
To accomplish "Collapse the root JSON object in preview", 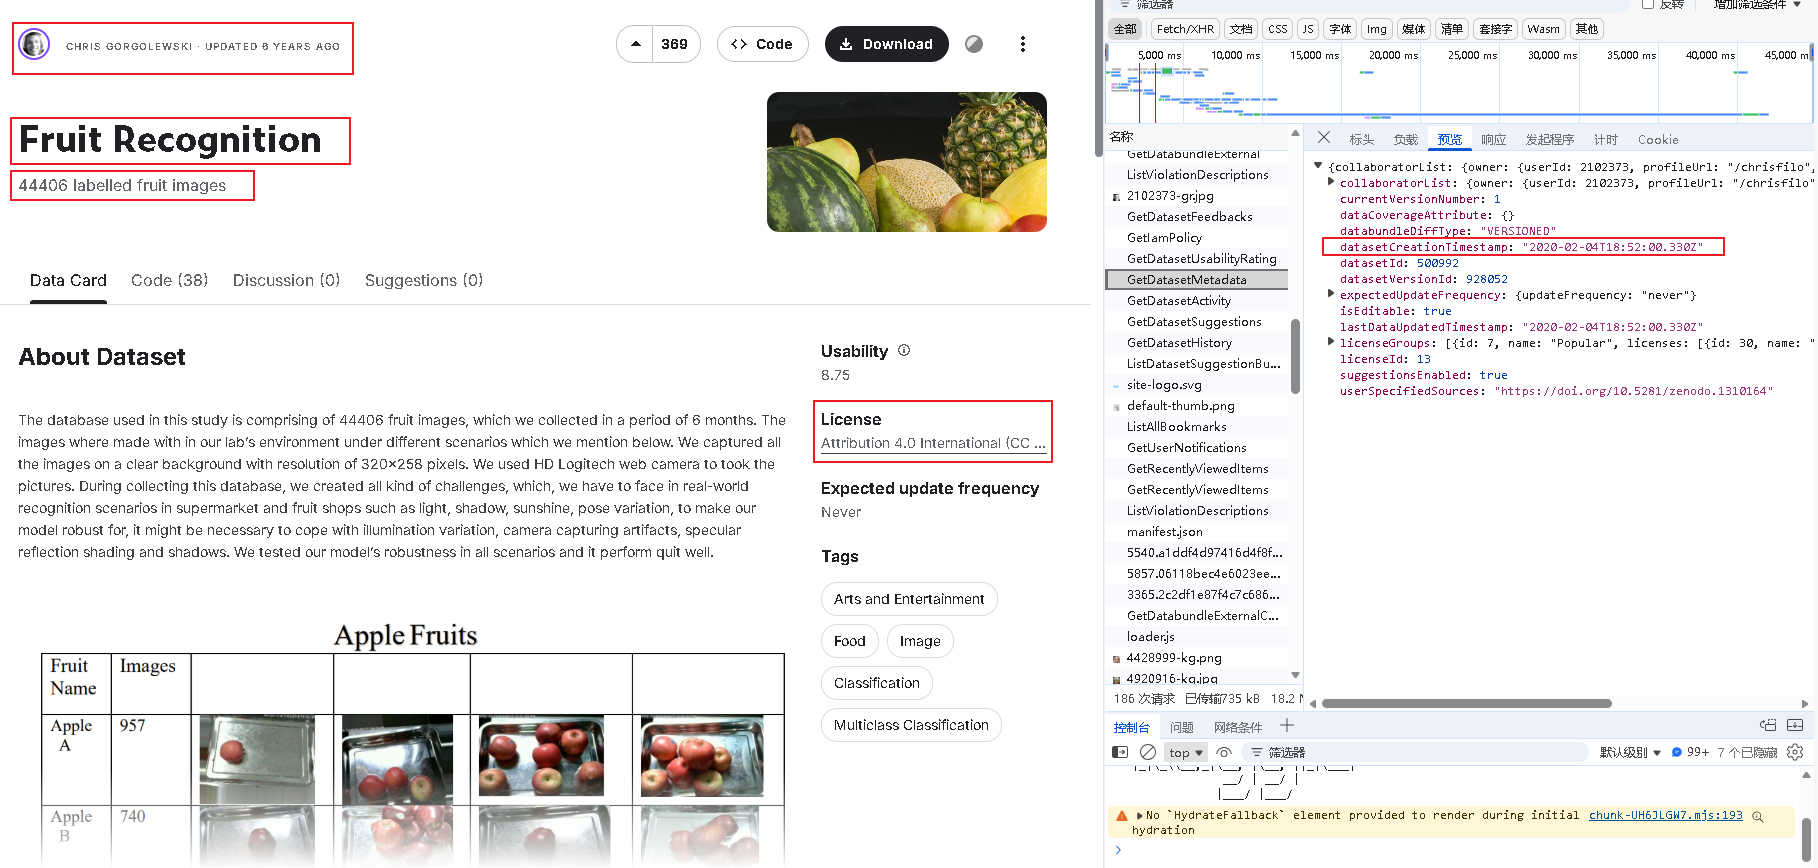I will pos(1318,166).
